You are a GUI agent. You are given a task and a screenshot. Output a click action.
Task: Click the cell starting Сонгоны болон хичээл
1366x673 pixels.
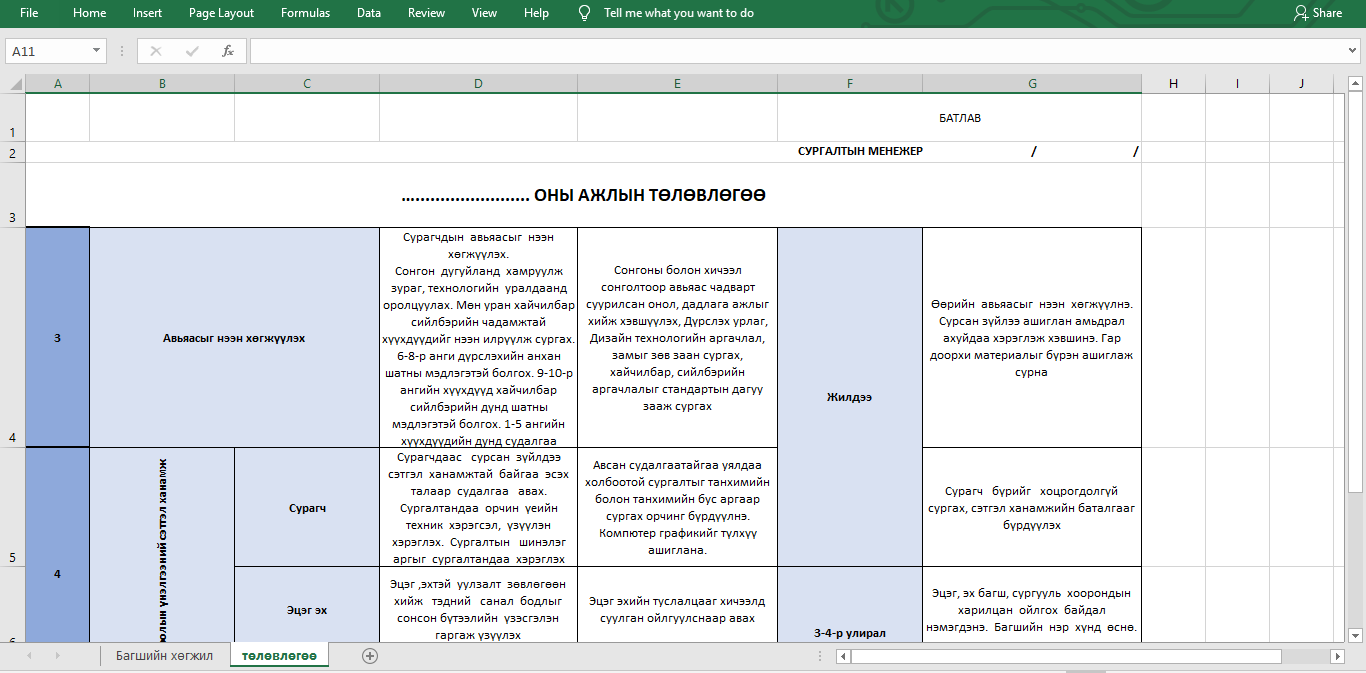[x=677, y=337]
